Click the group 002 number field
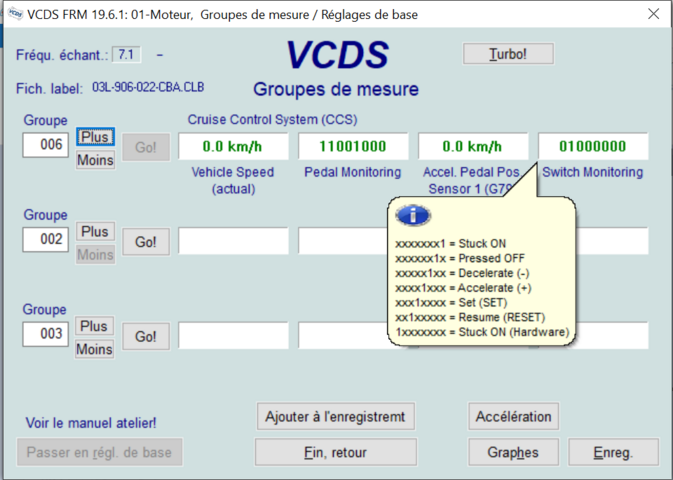 [x=45, y=240]
